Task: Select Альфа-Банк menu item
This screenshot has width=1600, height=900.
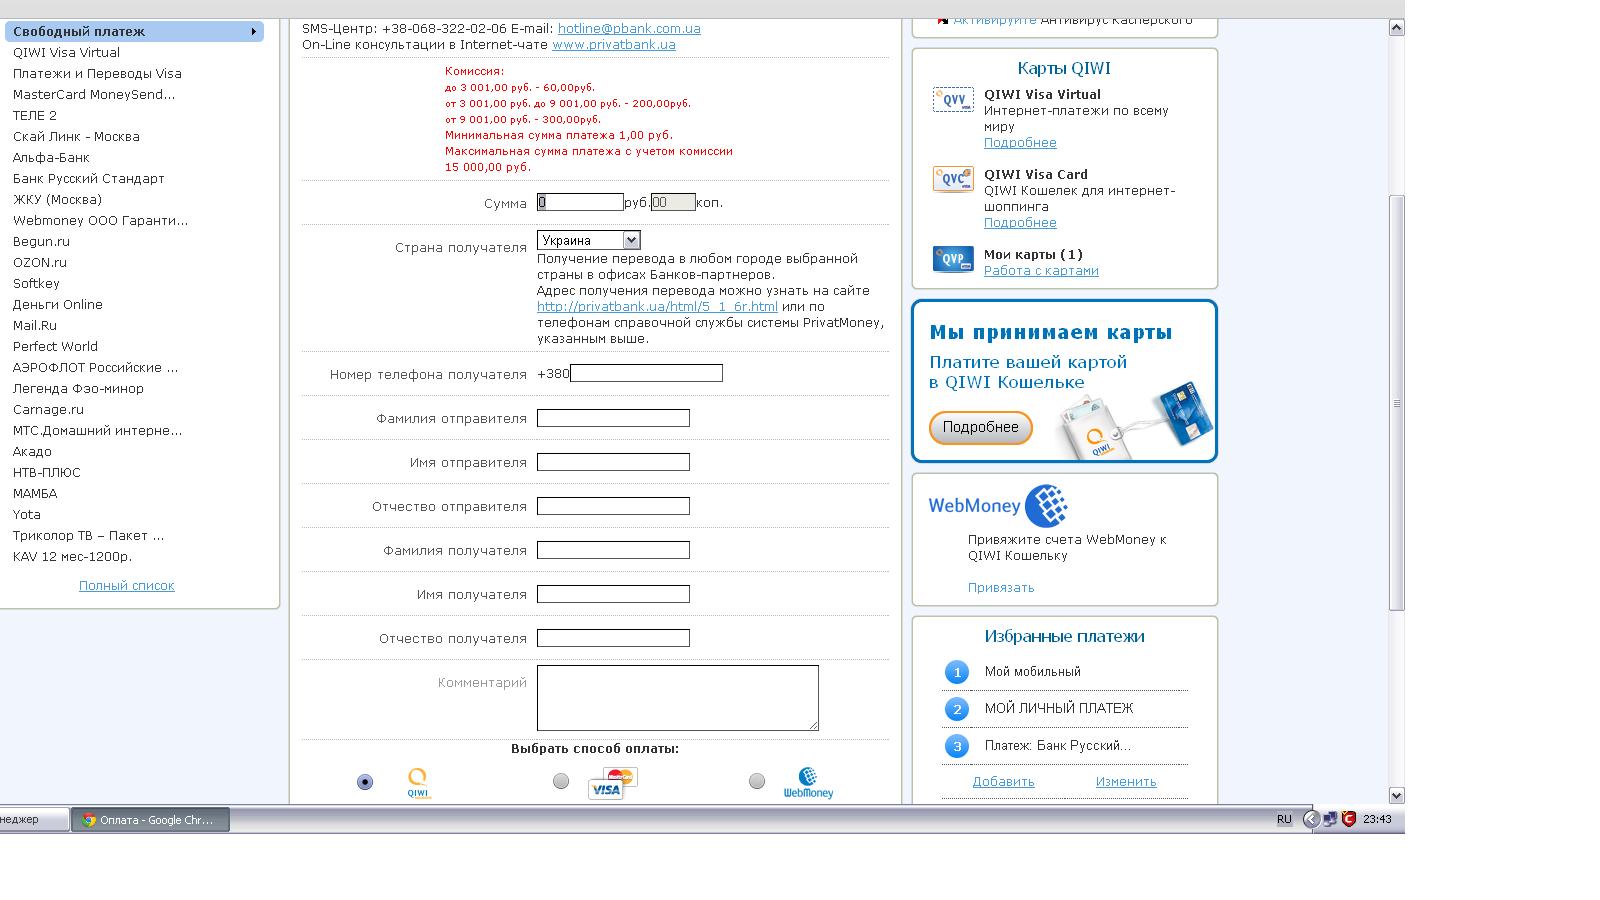Action: click(51, 158)
